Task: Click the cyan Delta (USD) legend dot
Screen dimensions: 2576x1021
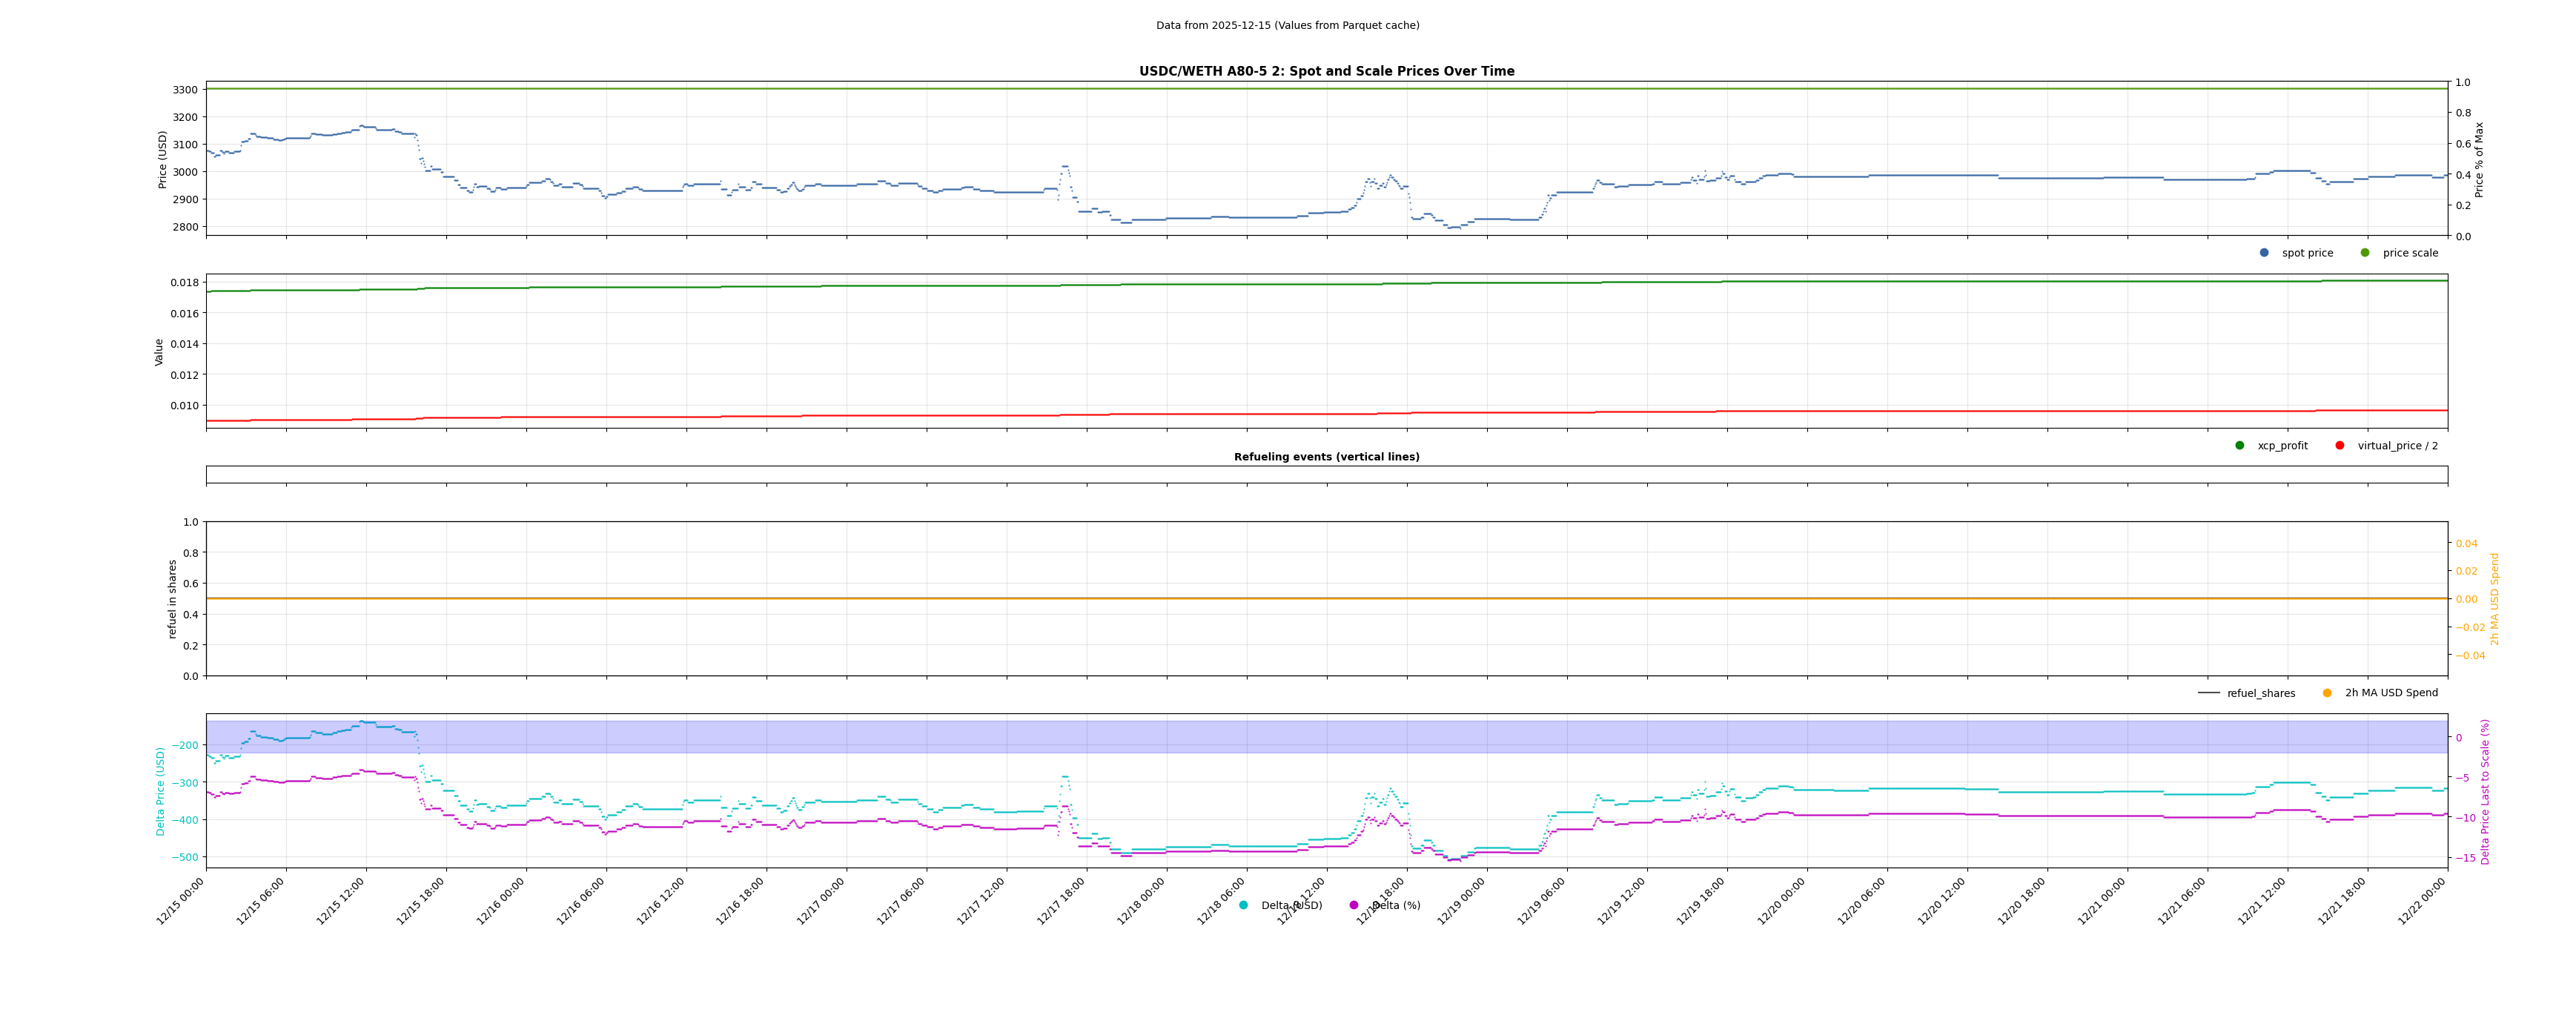Action: click(1243, 906)
